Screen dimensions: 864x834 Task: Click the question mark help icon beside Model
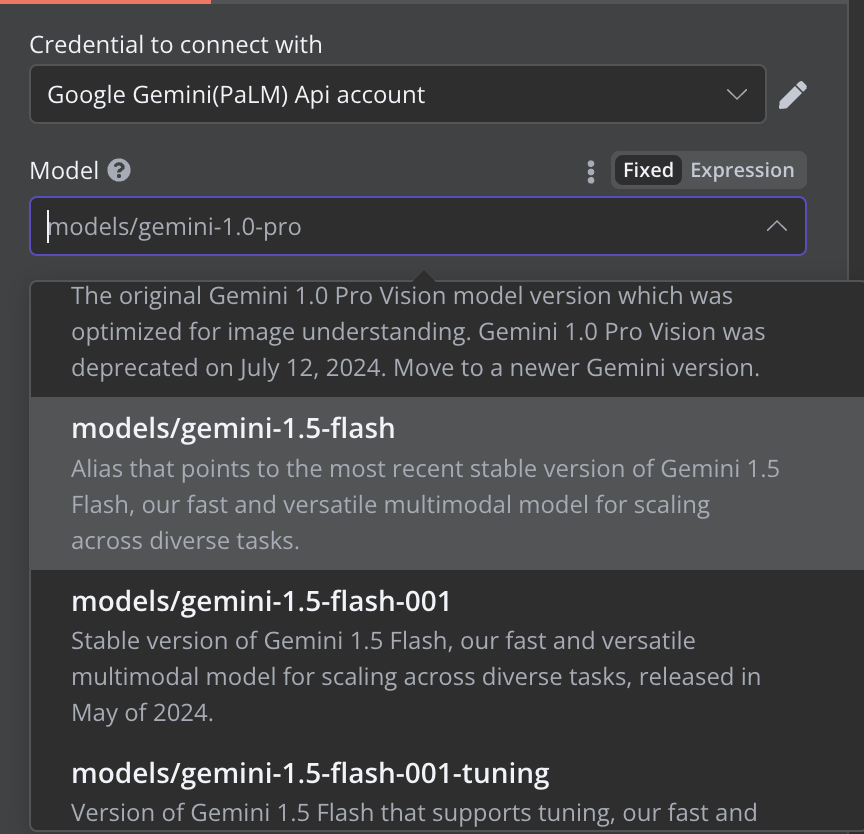point(119,171)
